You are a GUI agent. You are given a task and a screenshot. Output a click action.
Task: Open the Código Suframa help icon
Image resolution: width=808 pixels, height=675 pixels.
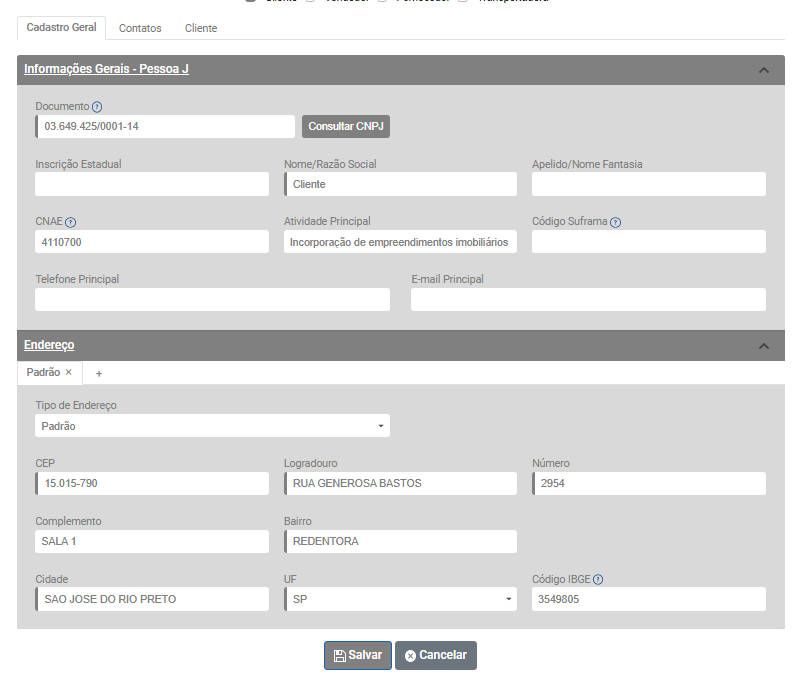click(x=615, y=223)
